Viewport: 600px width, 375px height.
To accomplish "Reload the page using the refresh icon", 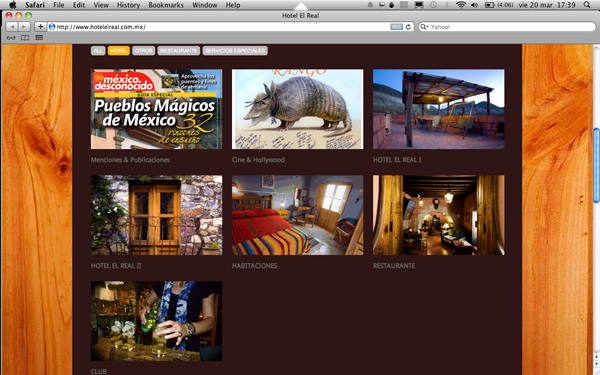I will pos(408,27).
